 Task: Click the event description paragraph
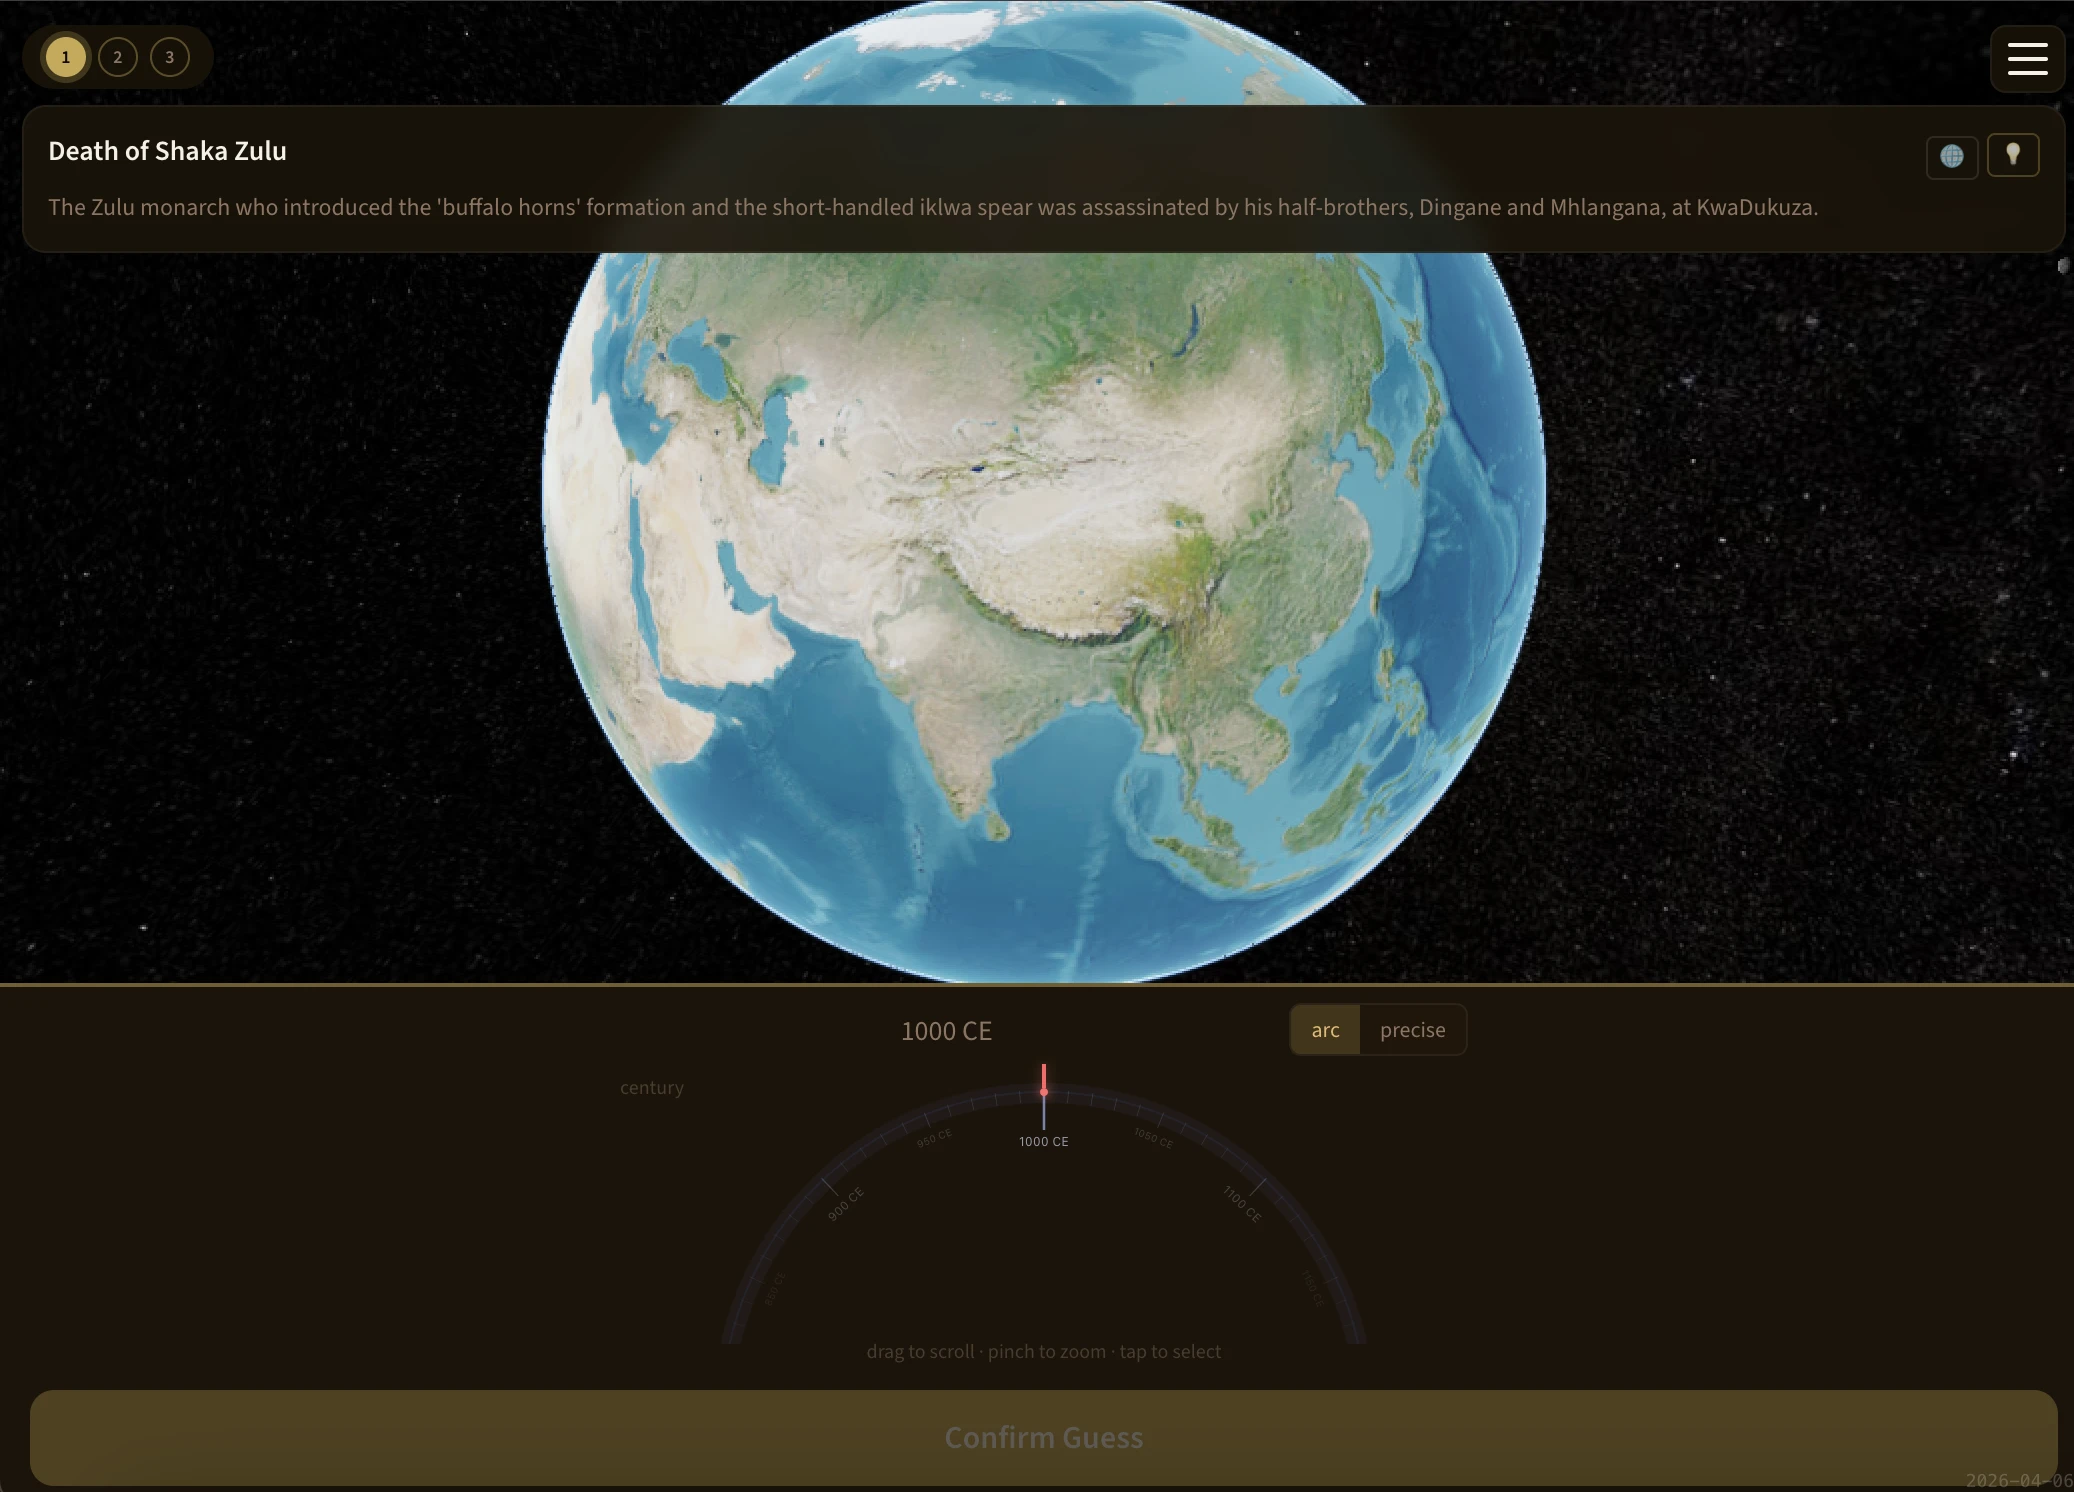[x=933, y=207]
